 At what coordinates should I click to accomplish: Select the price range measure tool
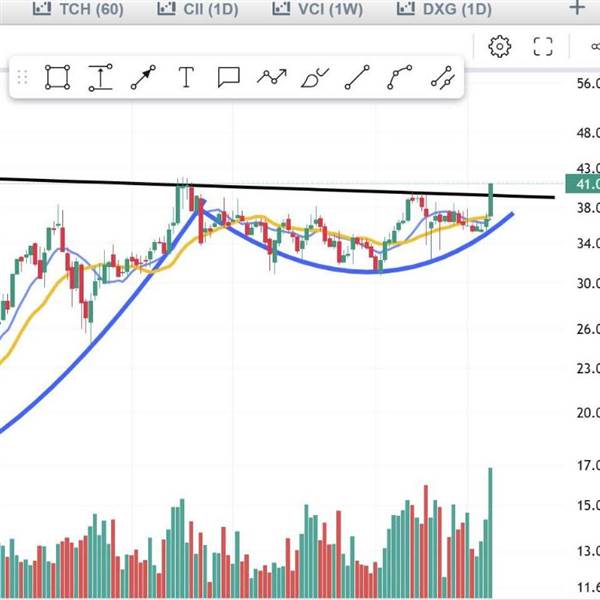pos(101,77)
